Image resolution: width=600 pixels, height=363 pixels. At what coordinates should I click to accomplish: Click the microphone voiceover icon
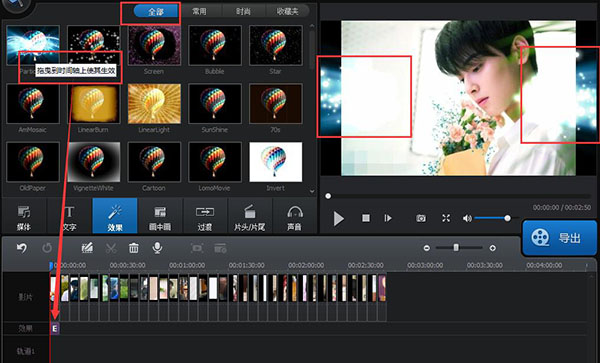click(x=157, y=248)
